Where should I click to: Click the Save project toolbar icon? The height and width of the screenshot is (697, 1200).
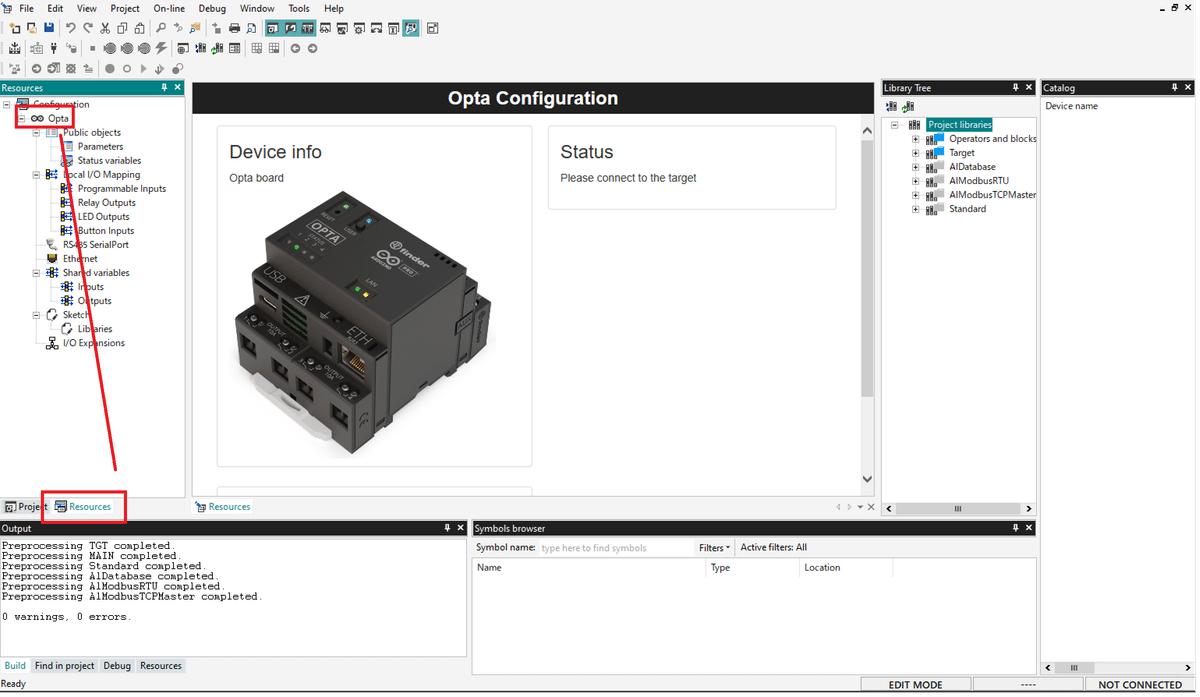(x=49, y=28)
